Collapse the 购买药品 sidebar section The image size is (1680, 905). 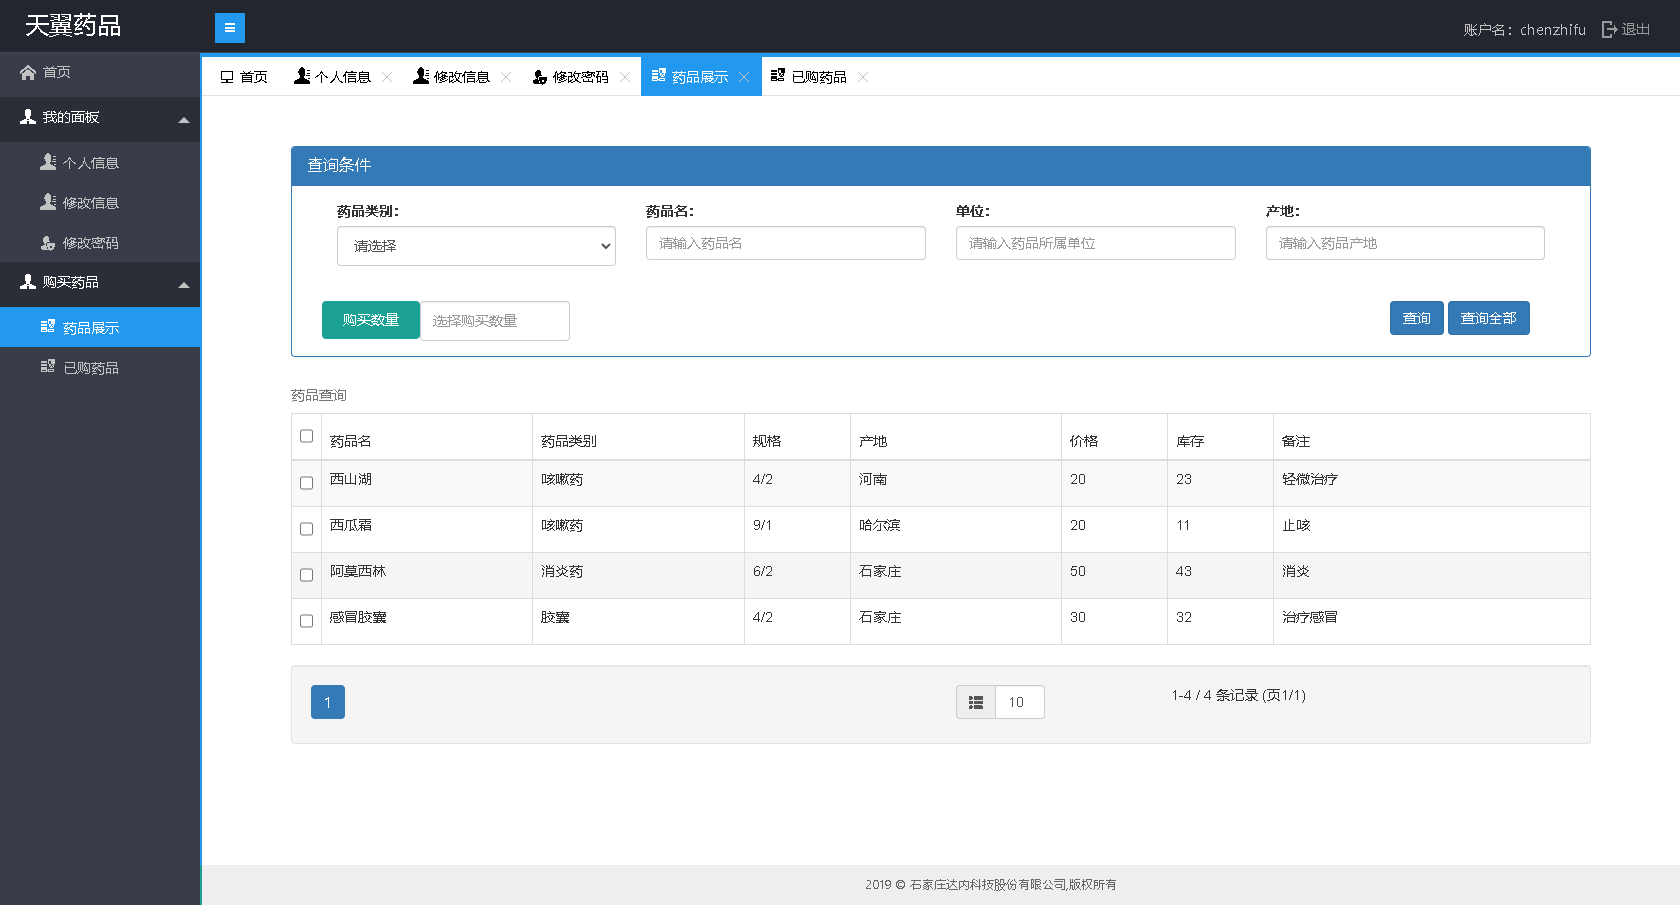[184, 285]
